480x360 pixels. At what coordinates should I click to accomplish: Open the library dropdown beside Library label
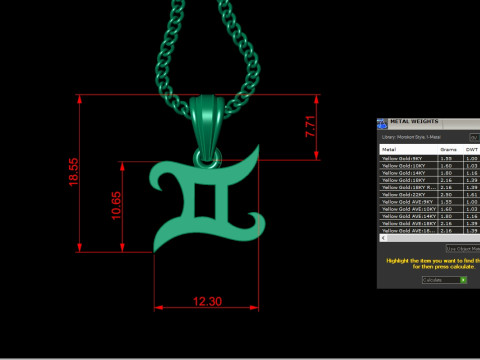pyautogui.click(x=474, y=137)
